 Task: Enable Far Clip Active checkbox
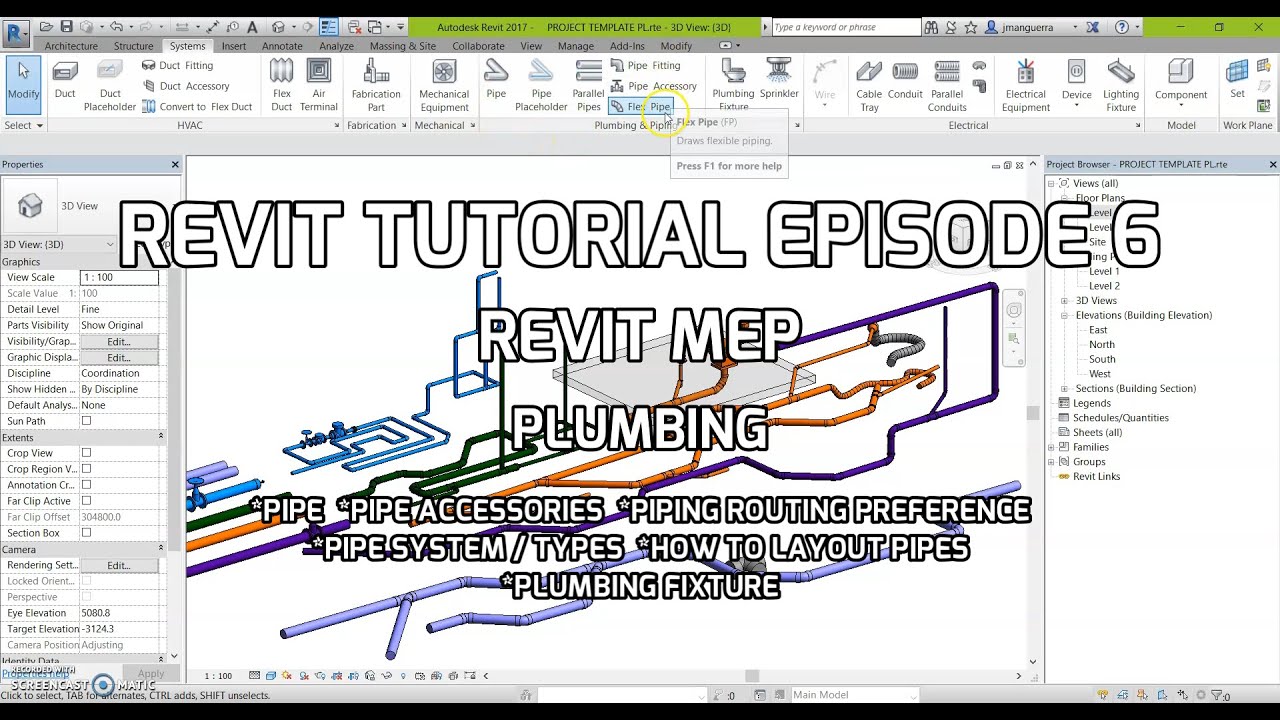pos(86,501)
